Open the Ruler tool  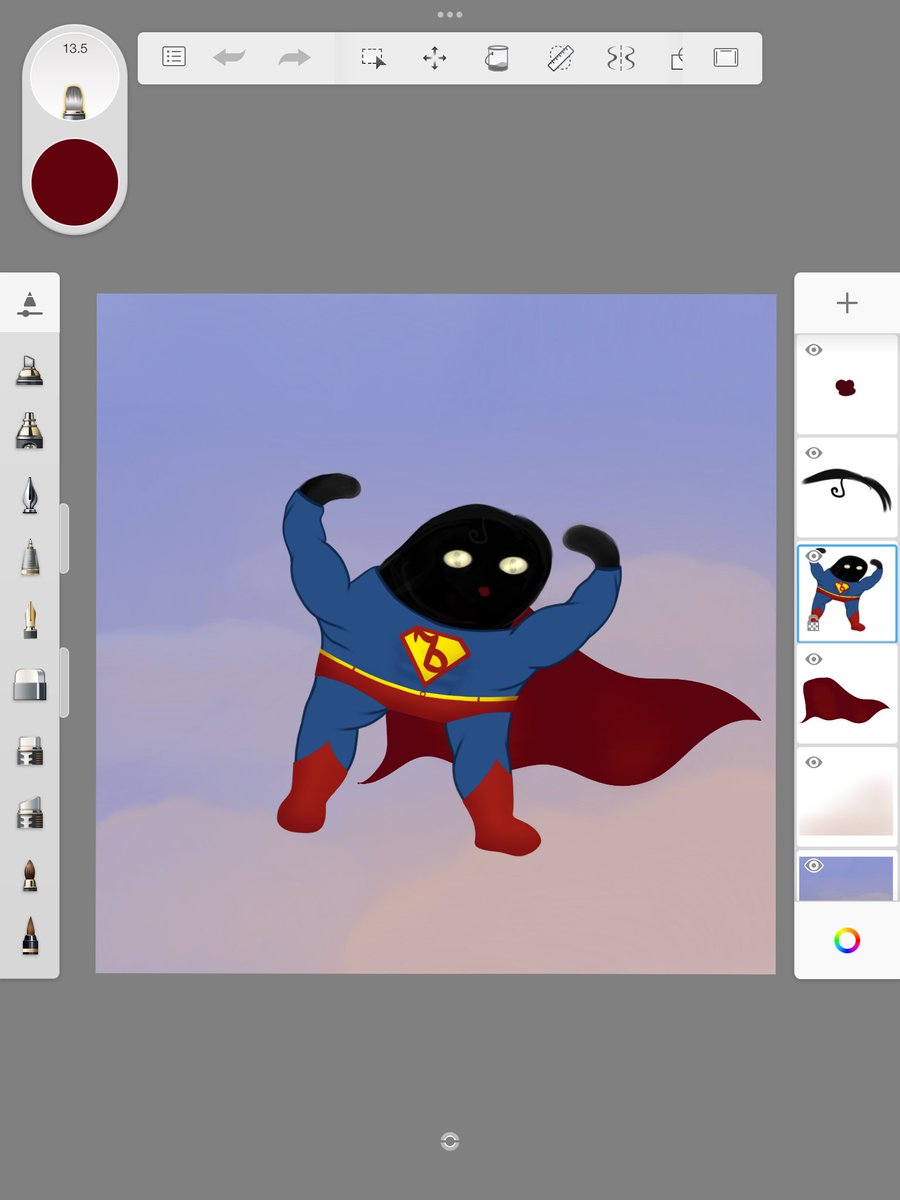point(560,57)
